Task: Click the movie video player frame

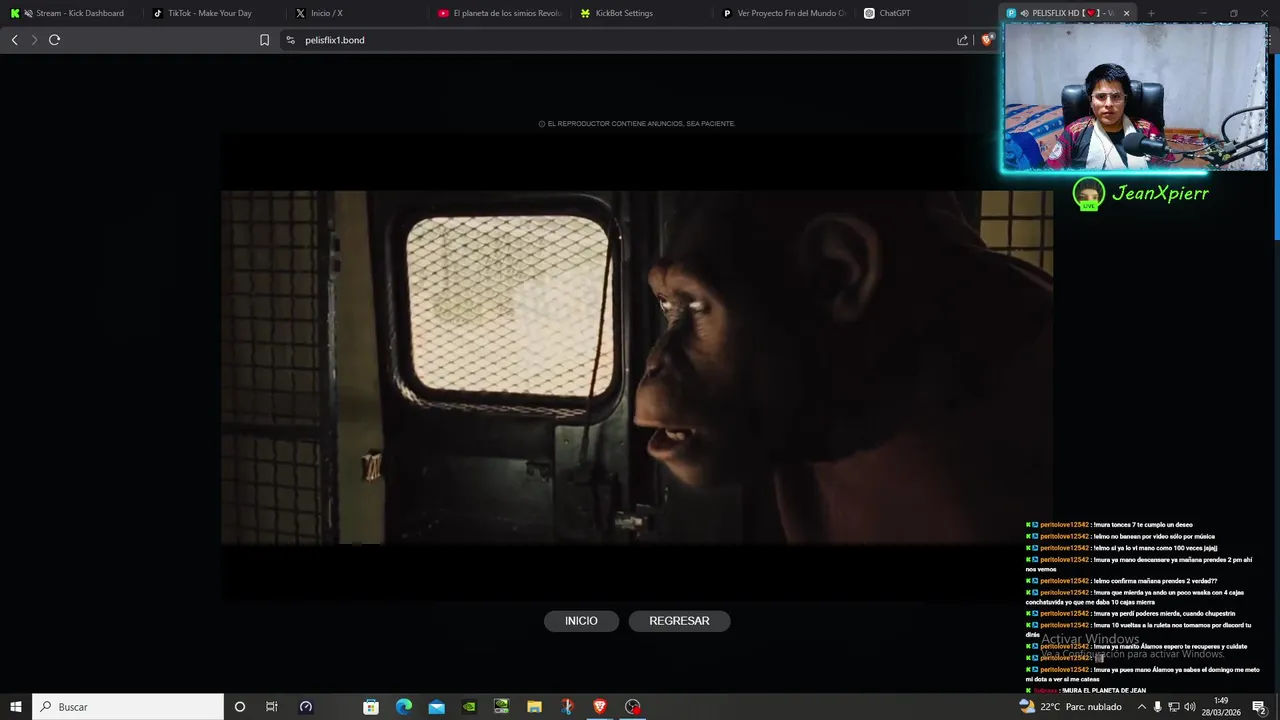Action: click(x=637, y=367)
